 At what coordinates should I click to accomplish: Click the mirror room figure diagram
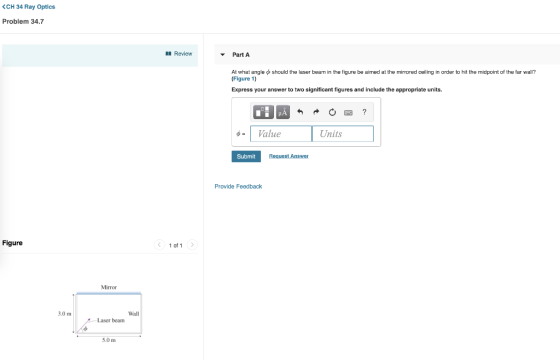click(x=101, y=314)
